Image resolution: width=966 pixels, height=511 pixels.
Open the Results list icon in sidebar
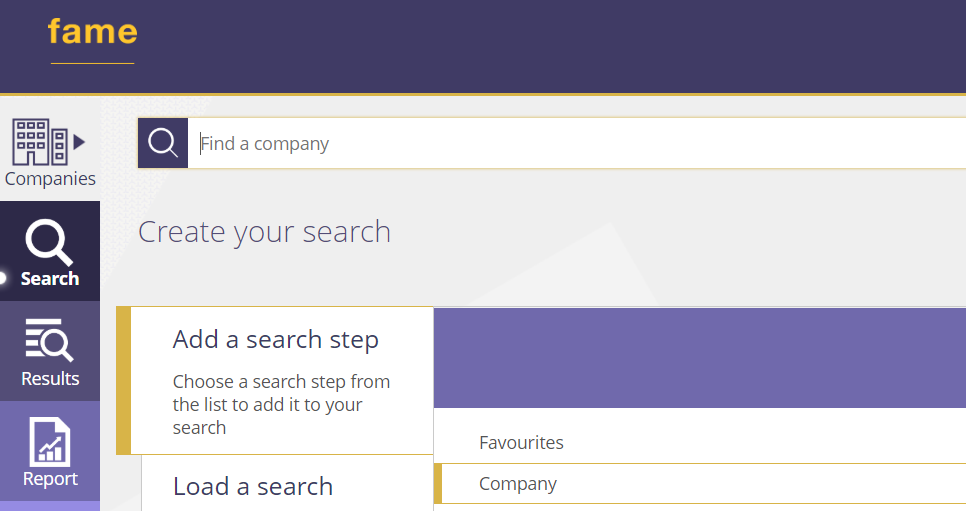click(x=49, y=342)
